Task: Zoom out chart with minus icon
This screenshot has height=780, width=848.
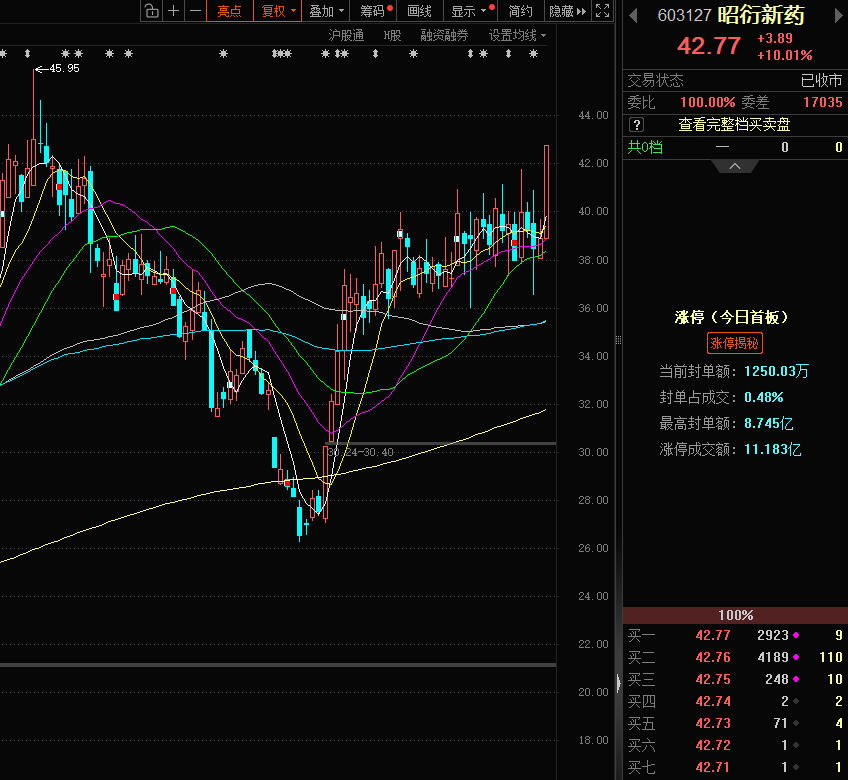Action: 196,11
